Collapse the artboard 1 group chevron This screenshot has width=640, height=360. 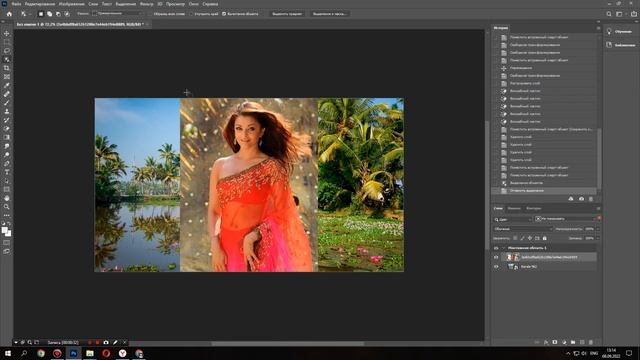(x=503, y=248)
